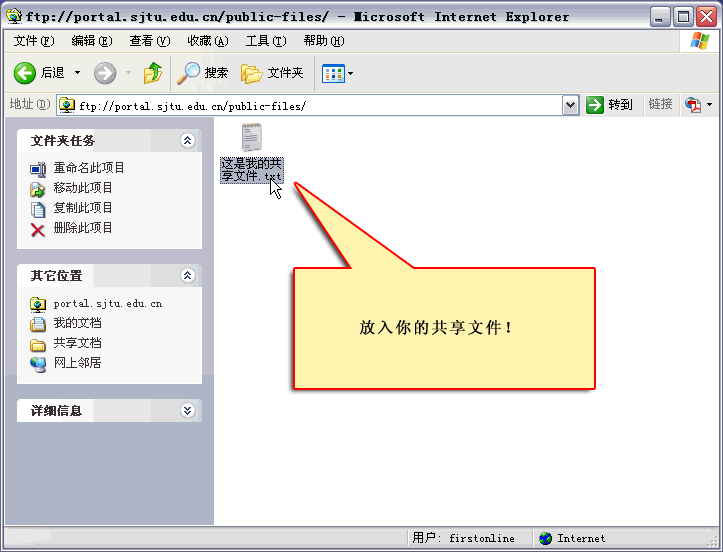This screenshot has width=723, height=552.
Task: Click the Adobe PDF toolbar icon
Action: point(693,105)
